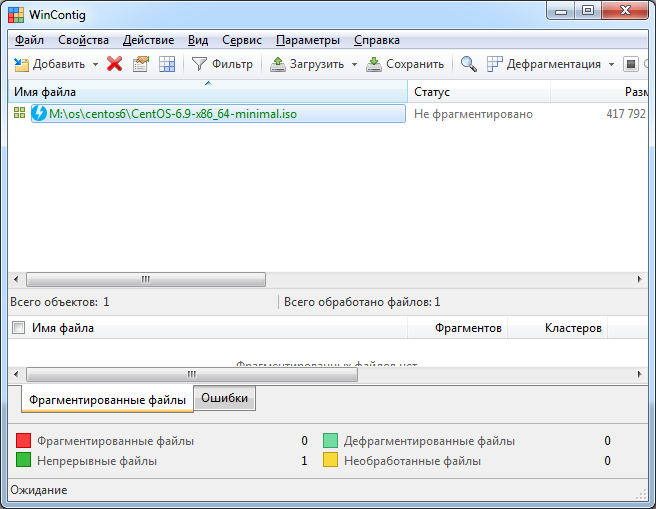Click the upper file list horizontal scrollbar
This screenshot has width=656, height=509.
(x=146, y=280)
